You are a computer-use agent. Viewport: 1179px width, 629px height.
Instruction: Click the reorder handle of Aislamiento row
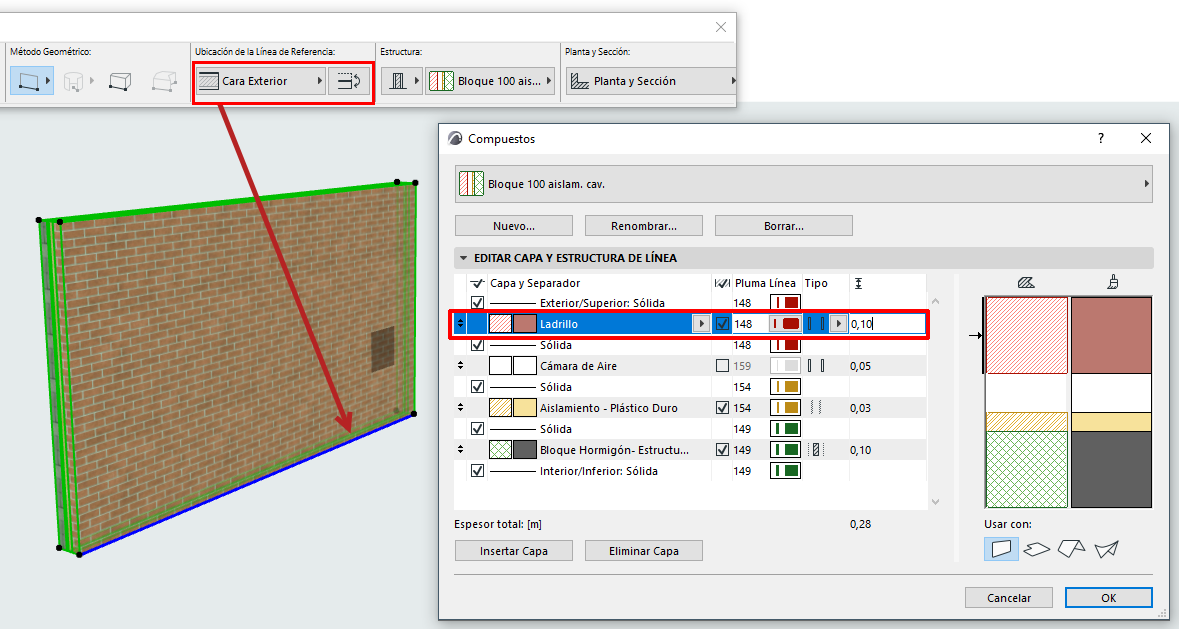pyautogui.click(x=460, y=408)
